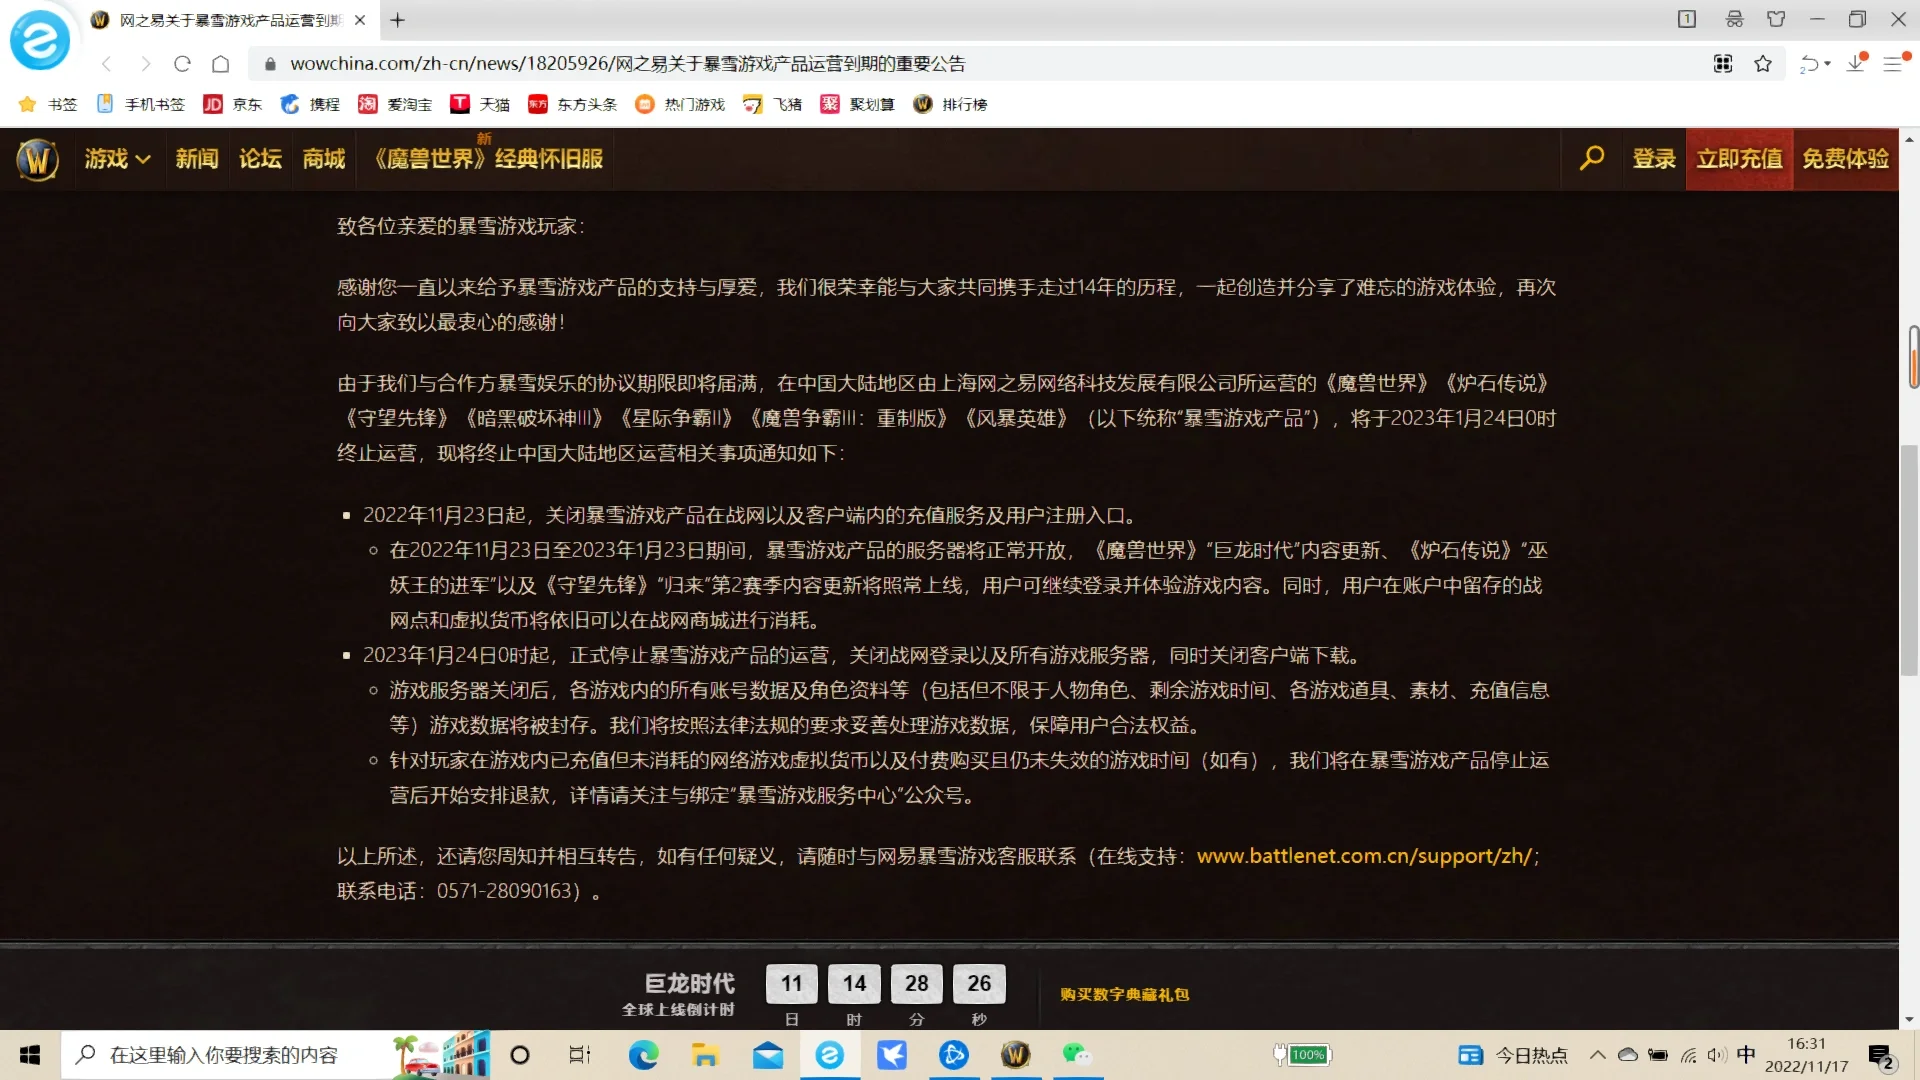
Task: Click the 登录 login button
Action: (x=1654, y=159)
